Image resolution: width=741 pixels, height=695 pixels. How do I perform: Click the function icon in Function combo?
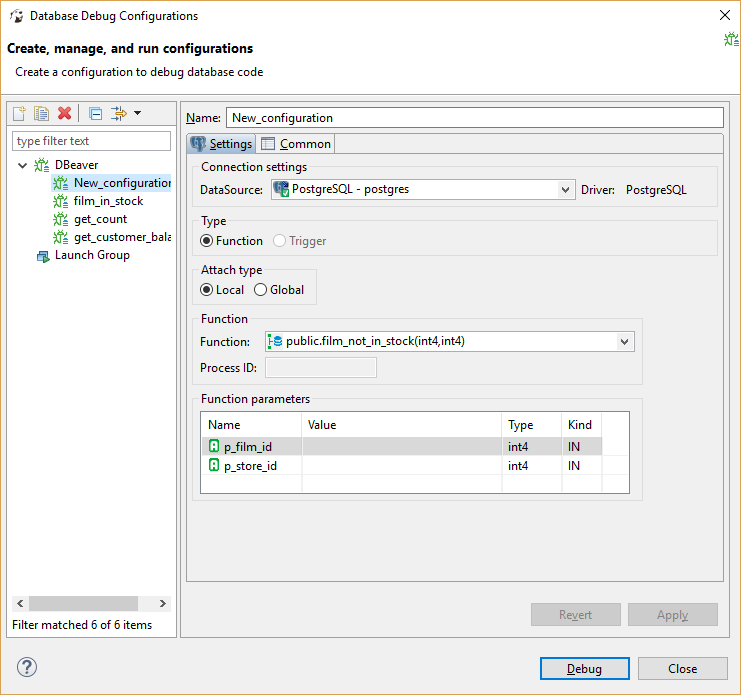(x=275, y=341)
